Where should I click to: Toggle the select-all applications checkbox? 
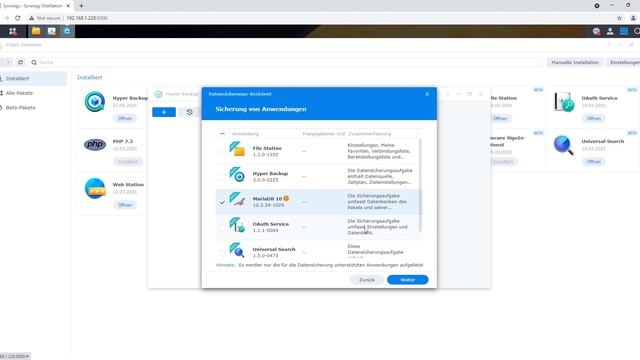[x=222, y=133]
